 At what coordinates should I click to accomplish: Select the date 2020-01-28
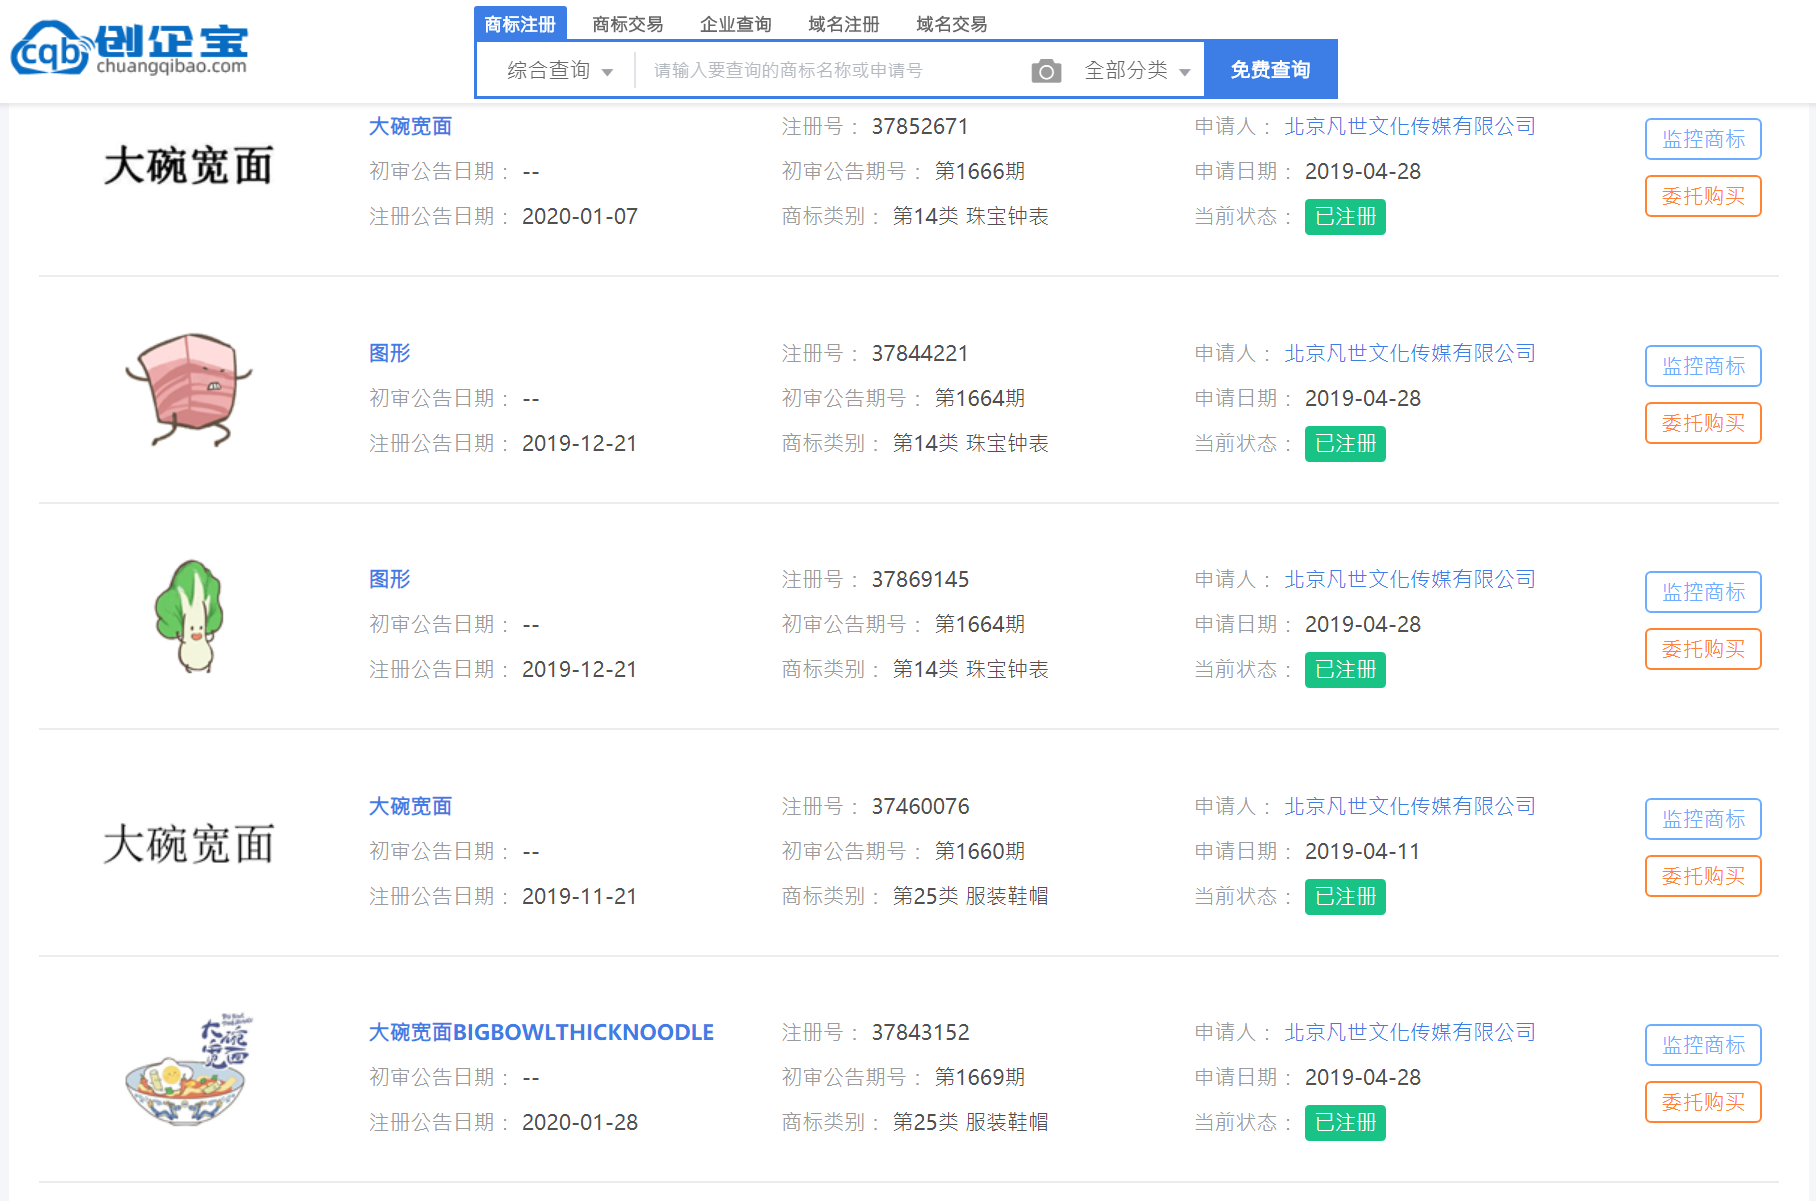tap(580, 1122)
